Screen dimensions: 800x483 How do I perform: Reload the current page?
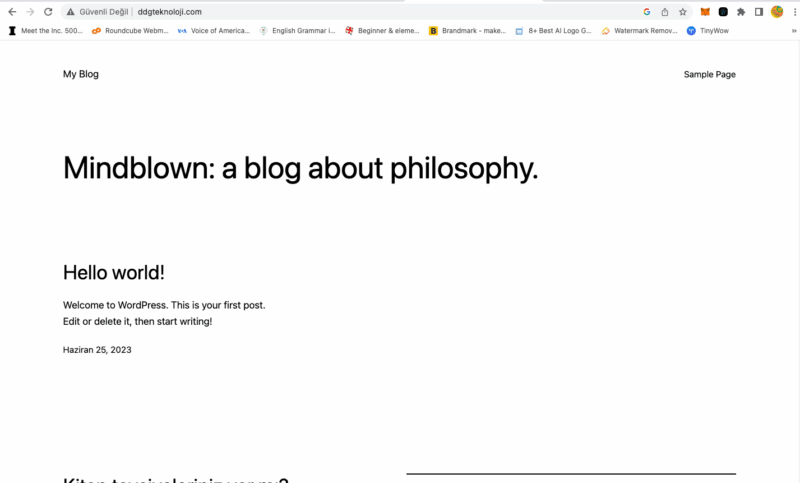47,12
